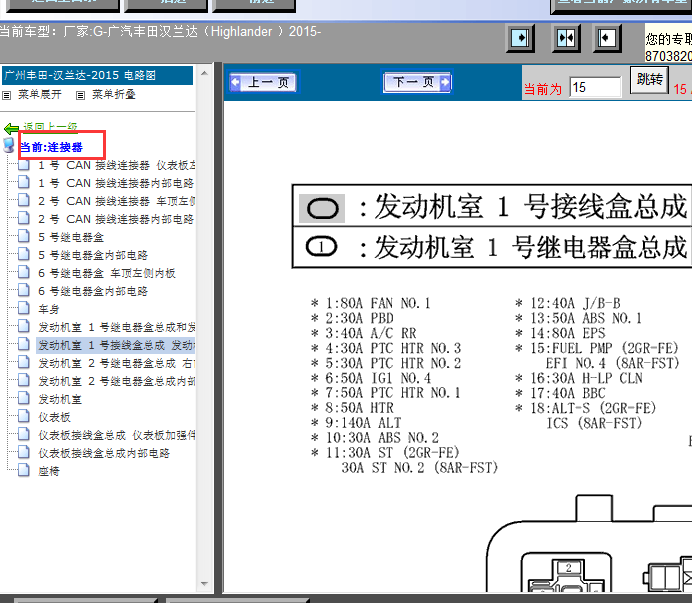Click the collapse-both-panels arrows icon
Viewport: 692px width, 603px height.
tap(566, 38)
